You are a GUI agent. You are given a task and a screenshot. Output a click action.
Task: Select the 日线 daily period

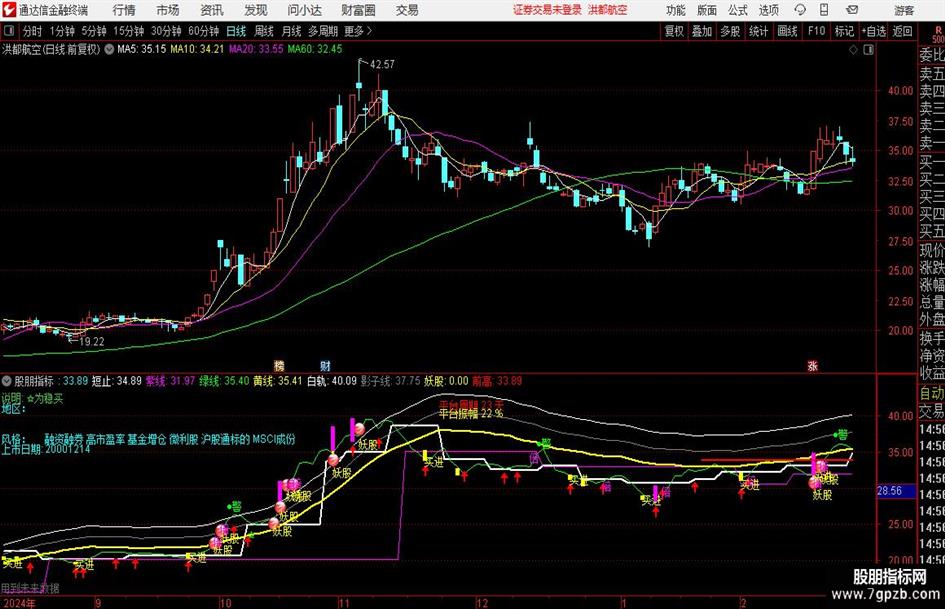(x=236, y=31)
